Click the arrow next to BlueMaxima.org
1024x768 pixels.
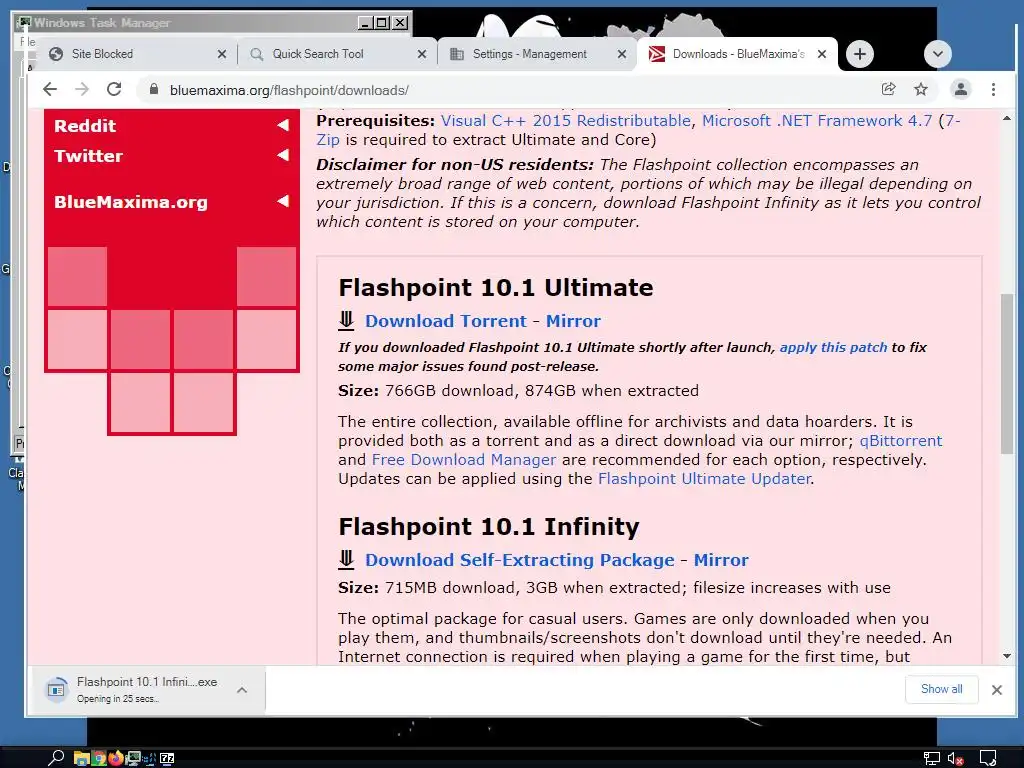pos(283,200)
